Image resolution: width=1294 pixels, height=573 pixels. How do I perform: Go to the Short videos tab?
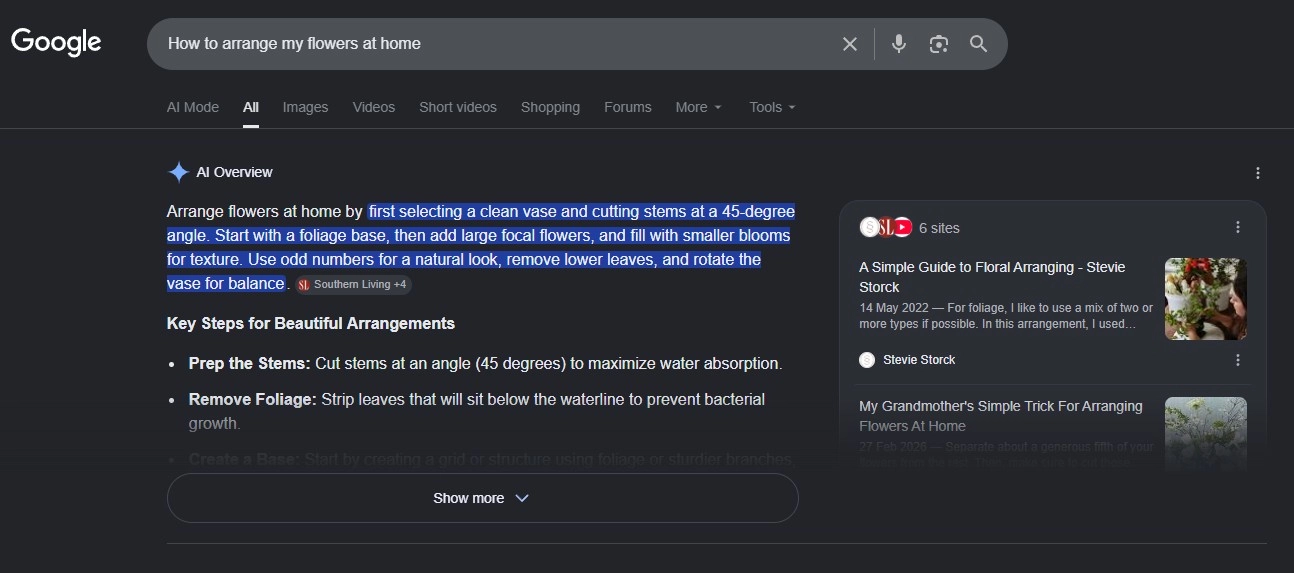[458, 107]
